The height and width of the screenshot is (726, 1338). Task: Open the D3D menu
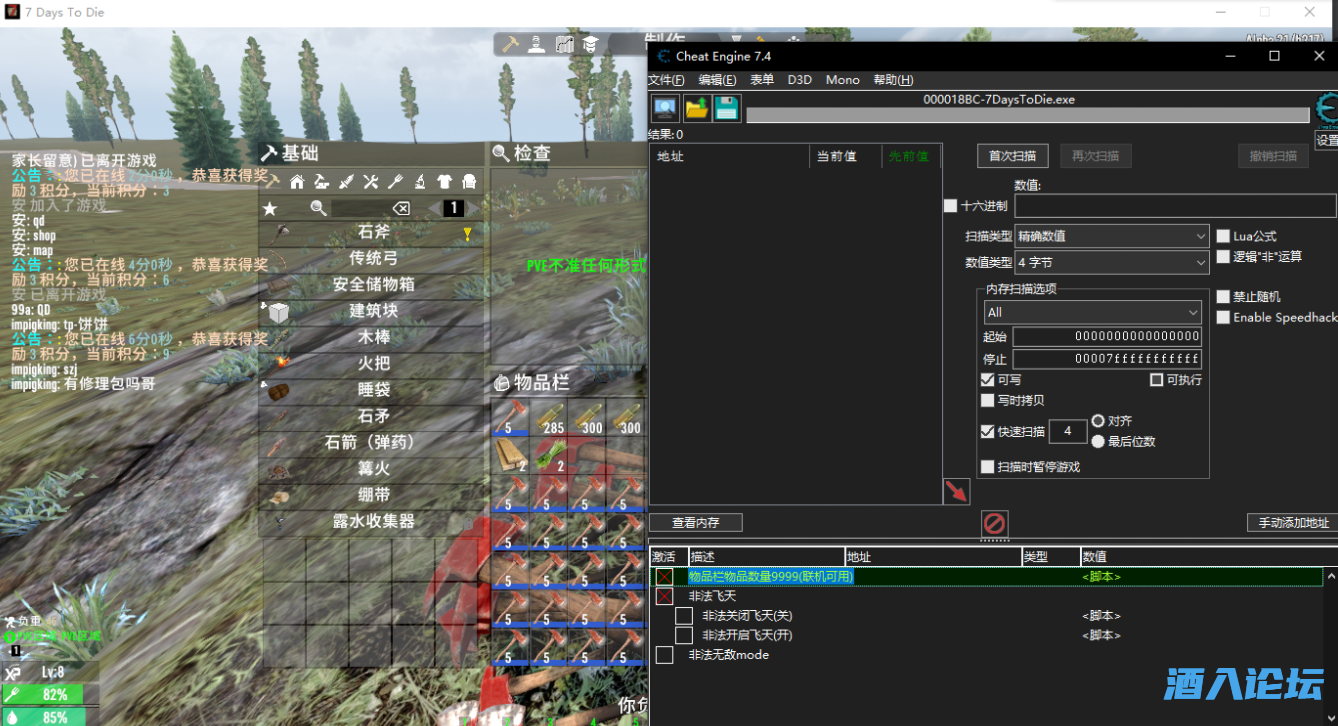pyautogui.click(x=800, y=80)
